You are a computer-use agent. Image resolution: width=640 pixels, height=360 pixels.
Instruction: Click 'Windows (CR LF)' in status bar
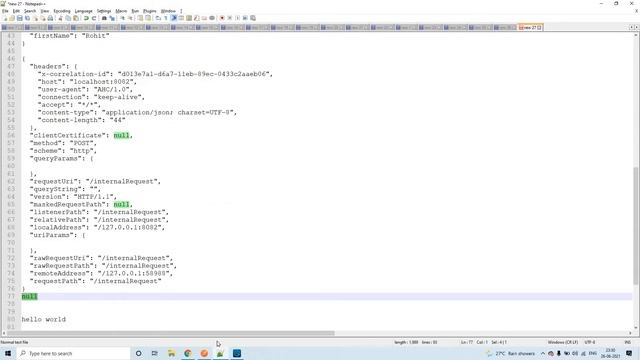562,342
